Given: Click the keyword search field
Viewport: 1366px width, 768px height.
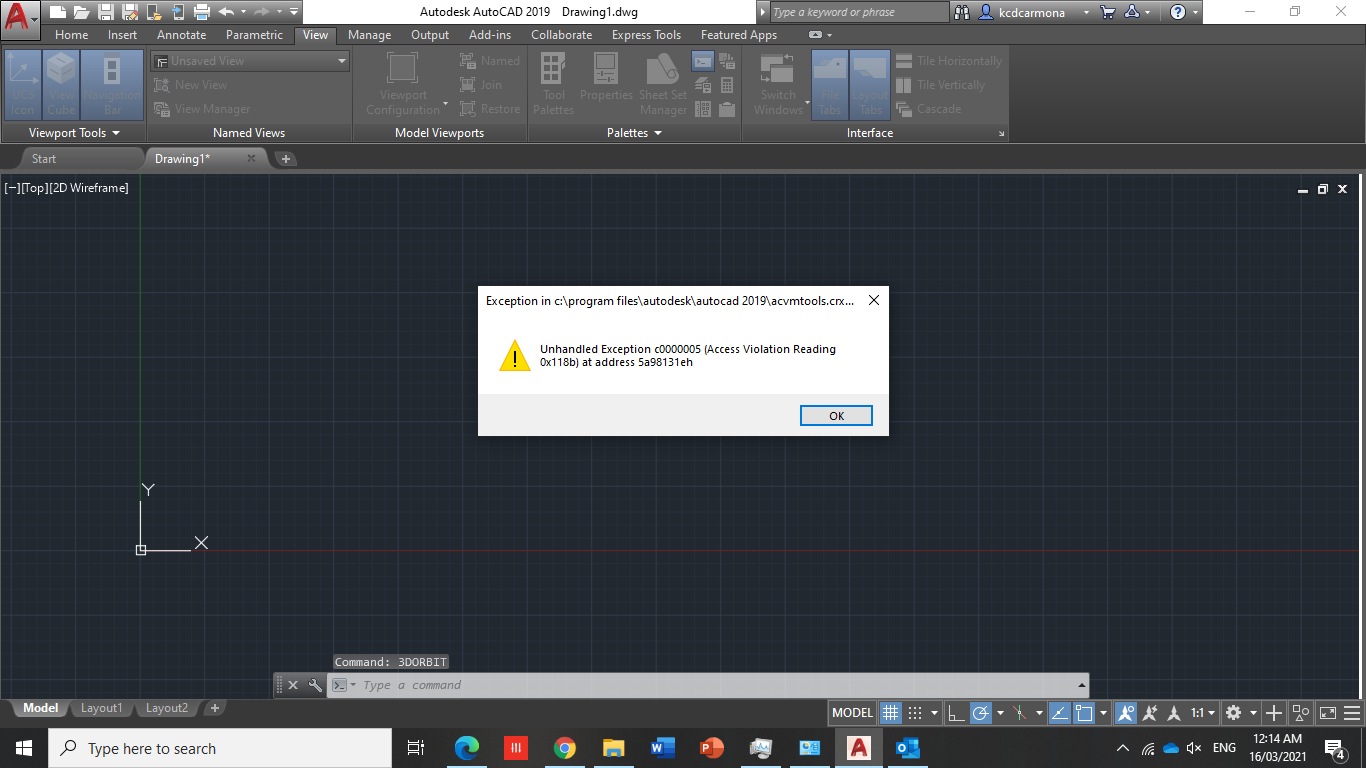Looking at the screenshot, I should coord(859,12).
